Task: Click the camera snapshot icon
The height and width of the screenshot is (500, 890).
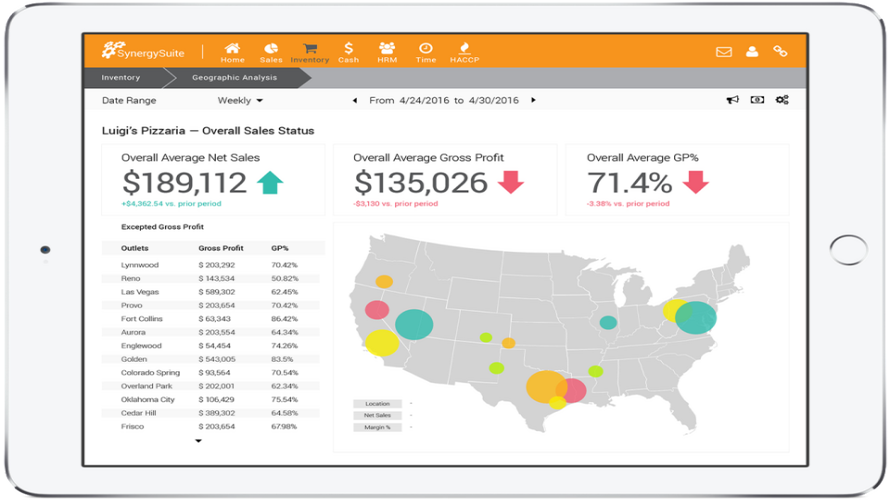Action: [757, 100]
